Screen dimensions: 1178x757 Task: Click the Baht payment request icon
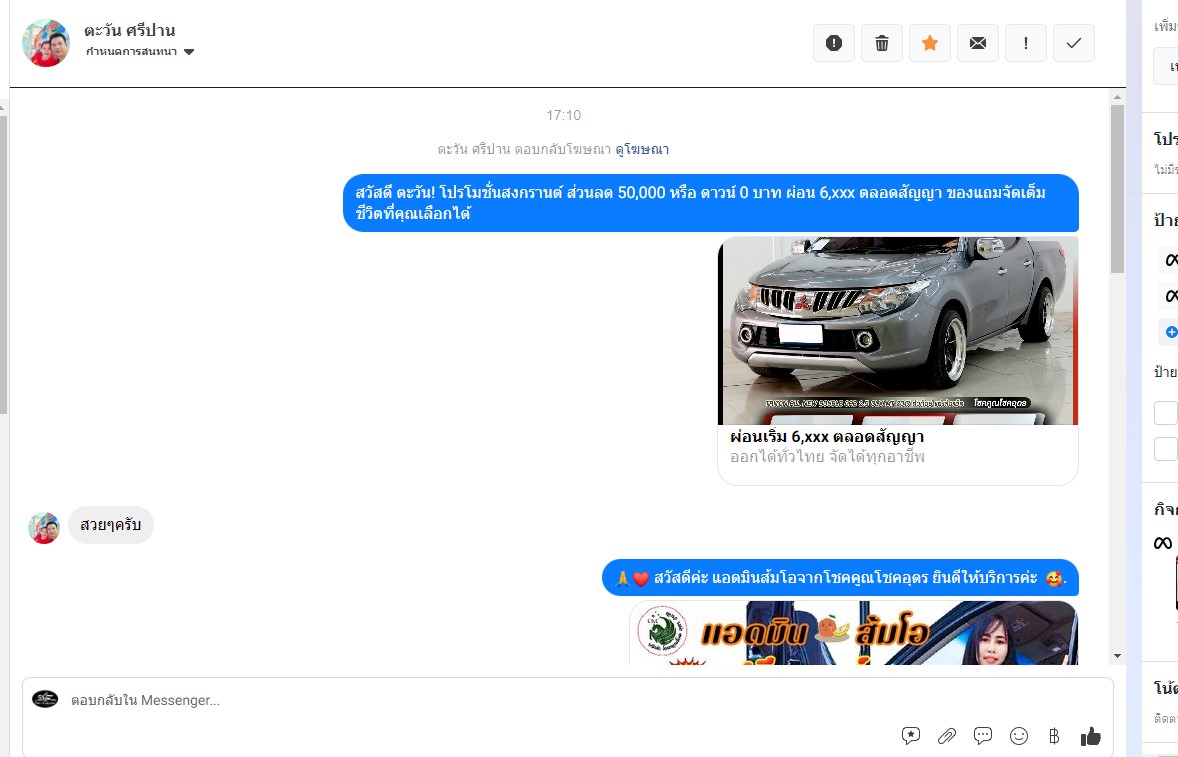[1054, 736]
